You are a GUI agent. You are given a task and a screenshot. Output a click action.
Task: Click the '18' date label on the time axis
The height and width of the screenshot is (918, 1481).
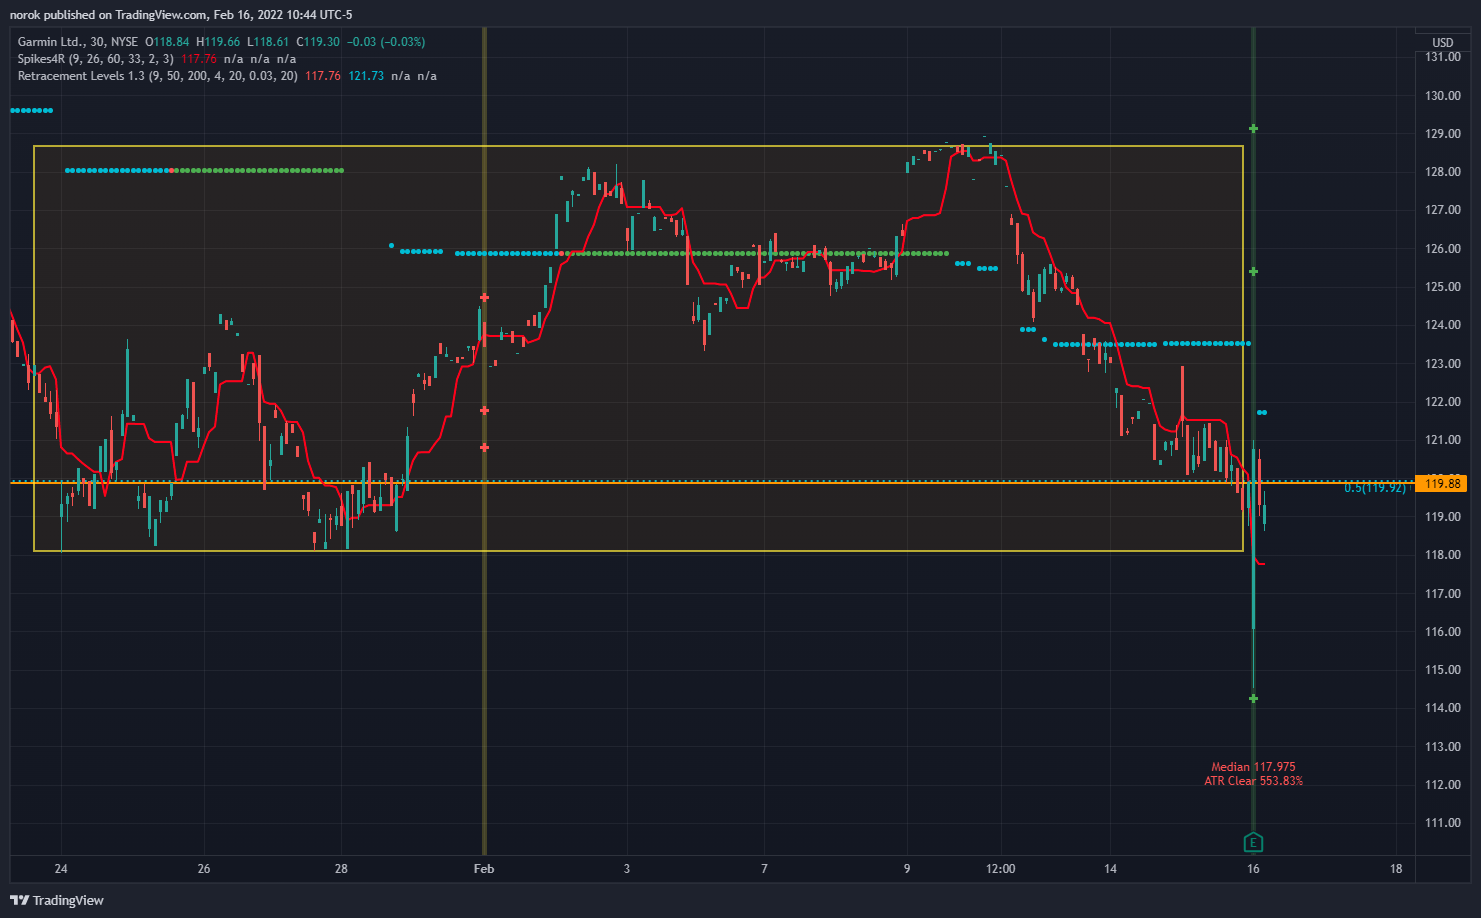tap(1396, 869)
